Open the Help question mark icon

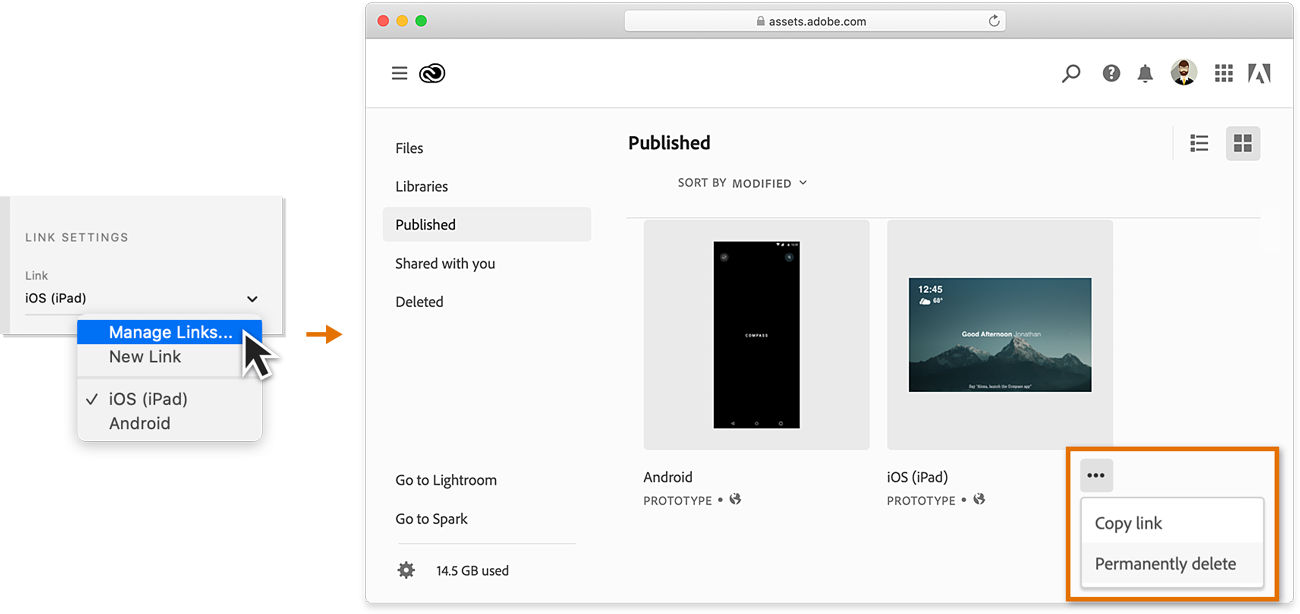pos(1111,73)
